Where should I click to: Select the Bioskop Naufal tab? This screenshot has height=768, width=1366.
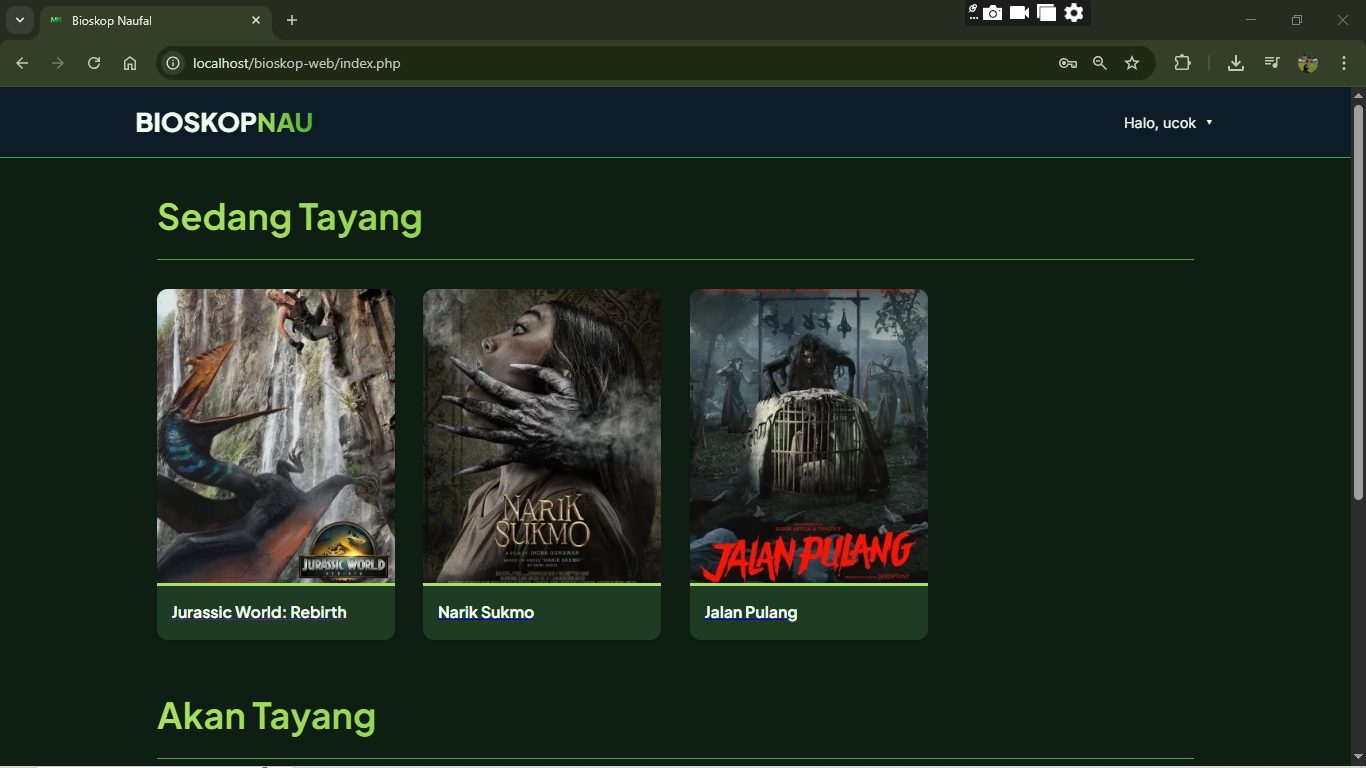click(x=140, y=20)
